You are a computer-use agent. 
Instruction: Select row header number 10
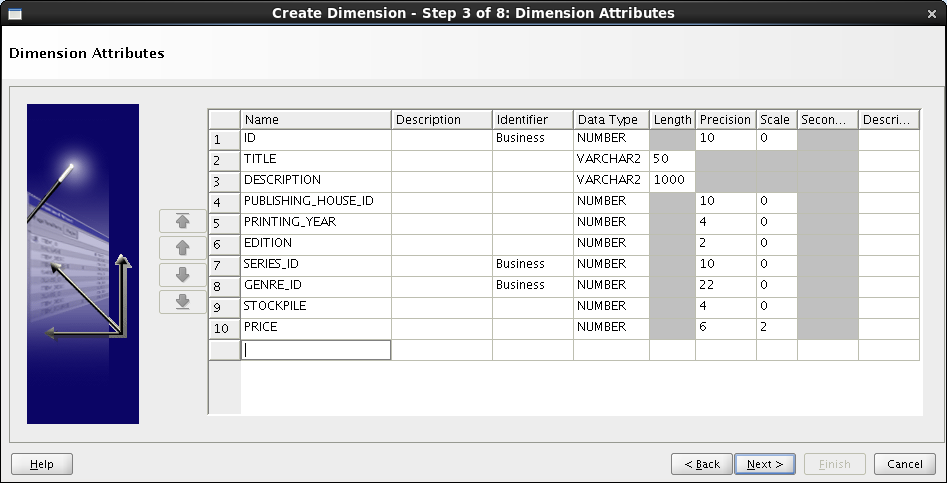pos(224,329)
